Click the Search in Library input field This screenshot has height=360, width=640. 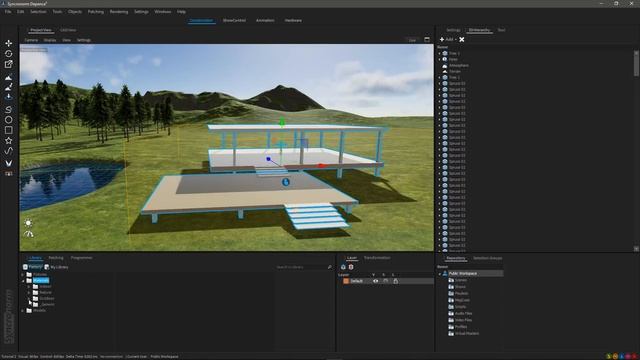301,267
